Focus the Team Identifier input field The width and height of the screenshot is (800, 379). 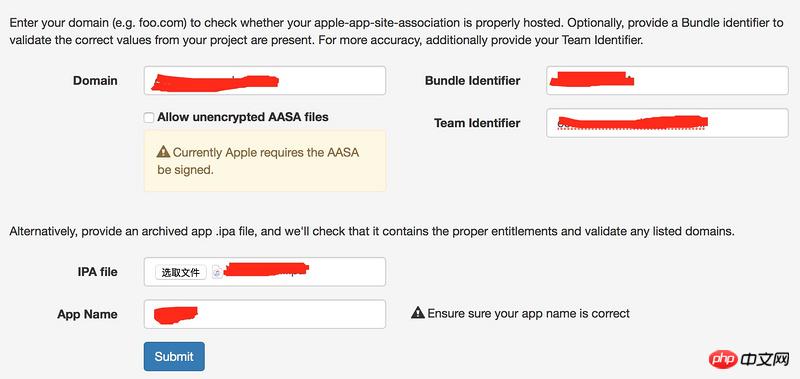[x=667, y=123]
